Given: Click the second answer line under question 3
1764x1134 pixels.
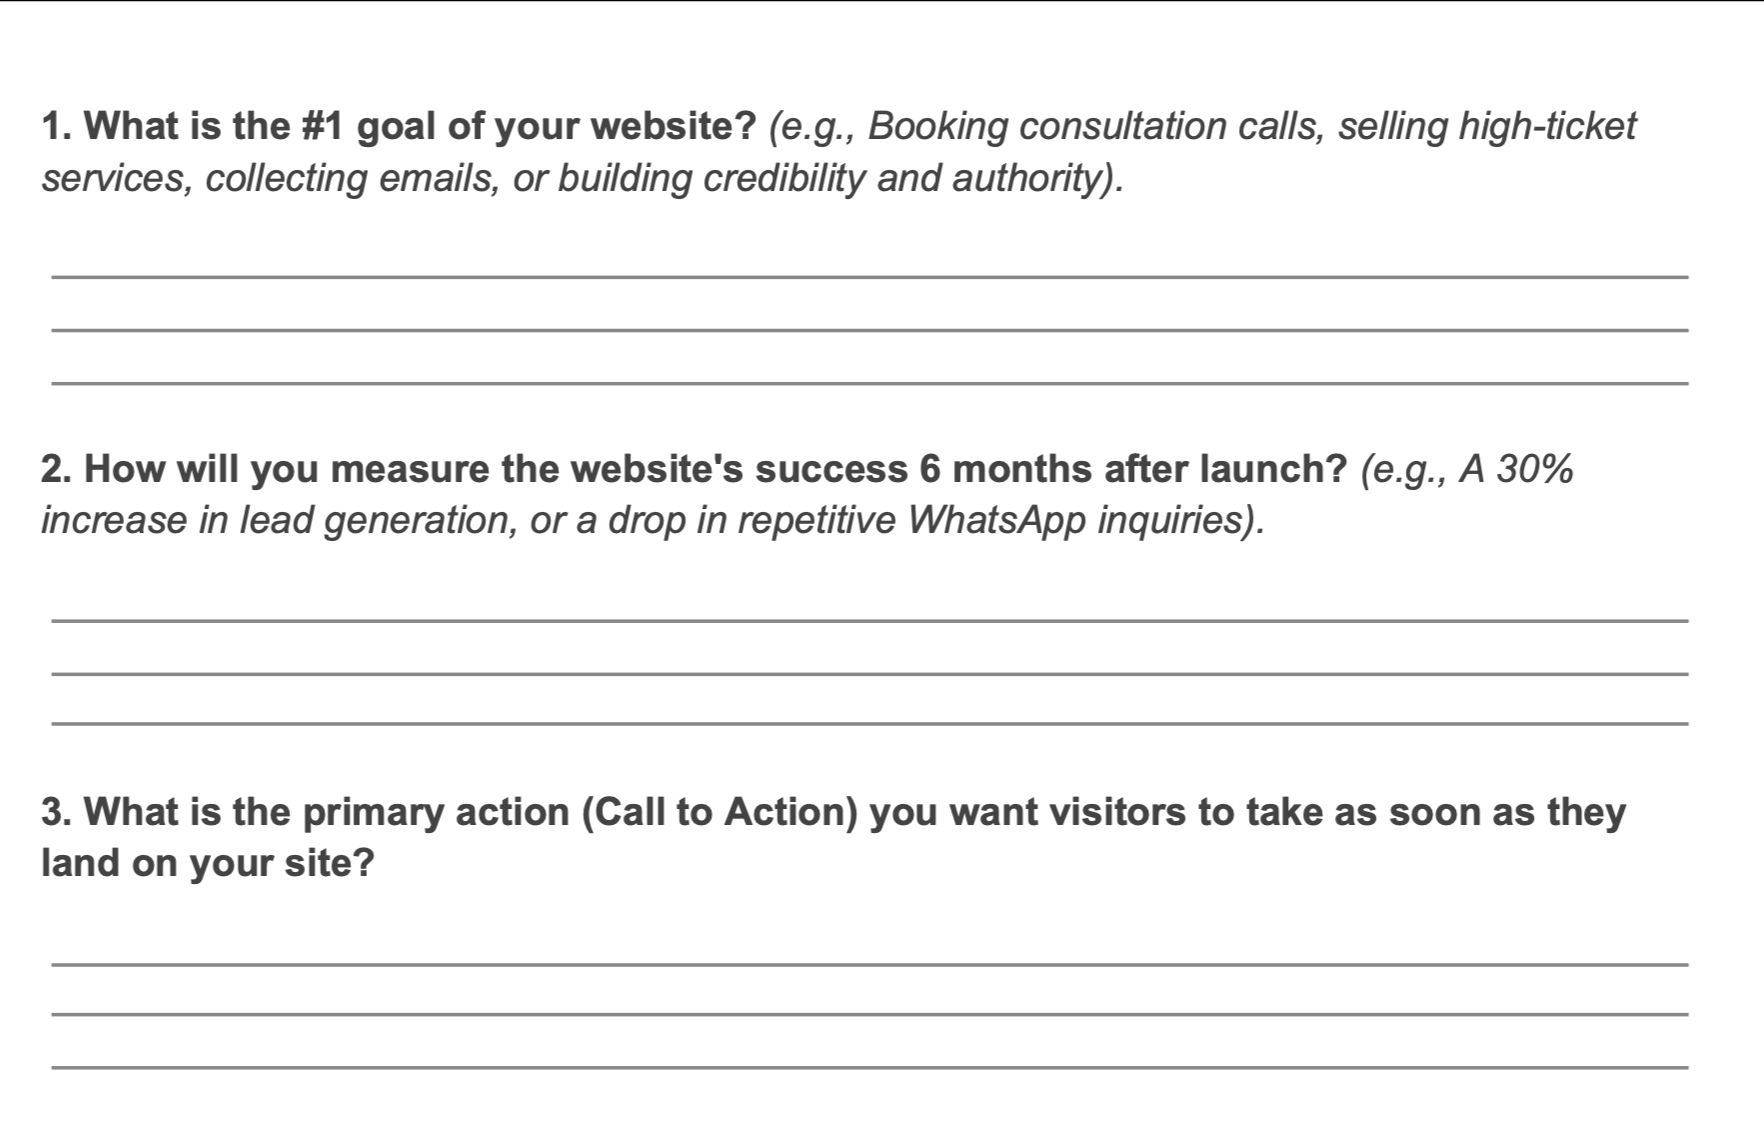Looking at the screenshot, I should pyautogui.click(x=868, y=1014).
